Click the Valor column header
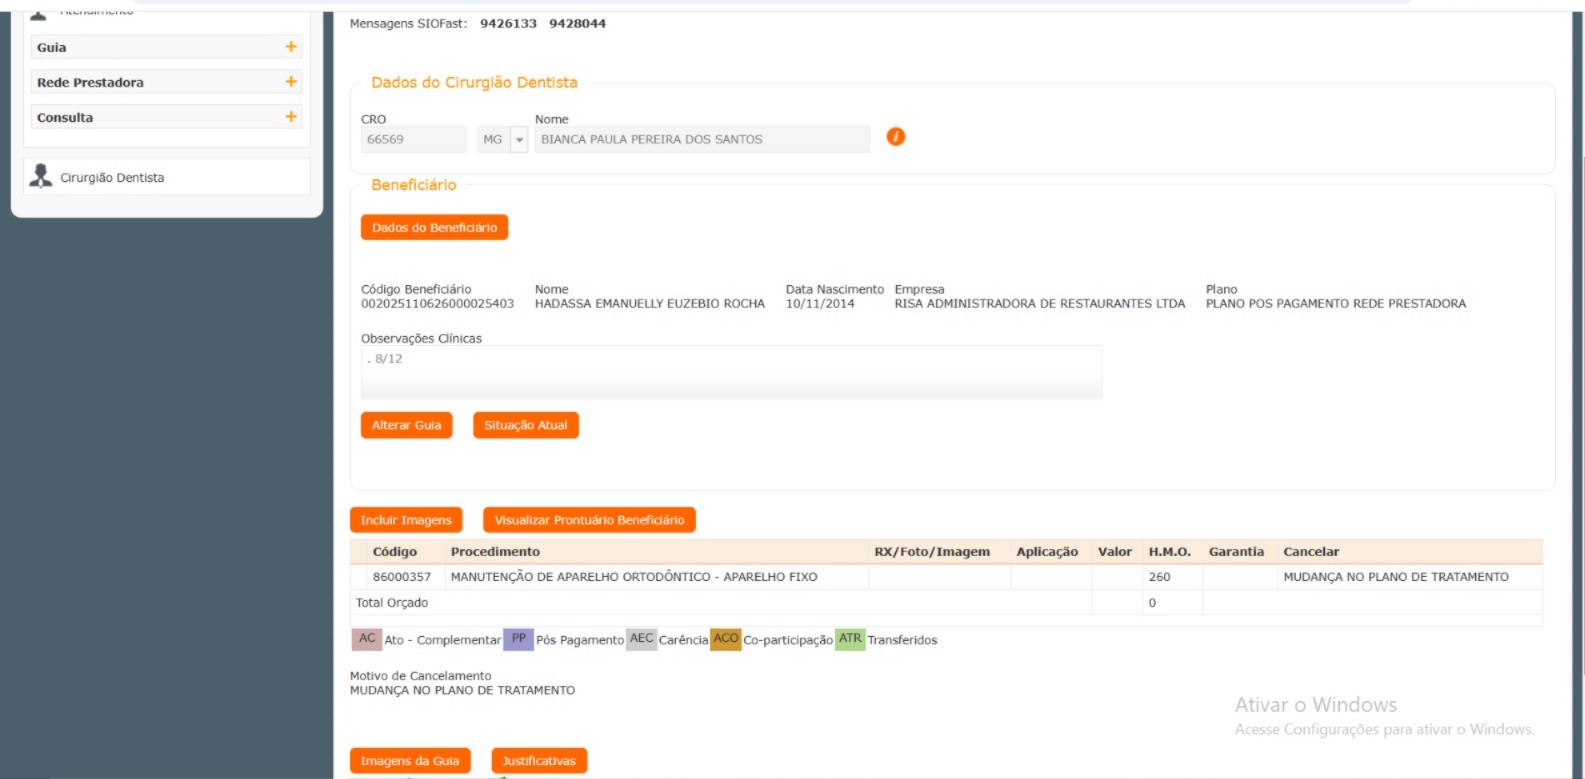1585x779 pixels. pyautogui.click(x=1115, y=552)
